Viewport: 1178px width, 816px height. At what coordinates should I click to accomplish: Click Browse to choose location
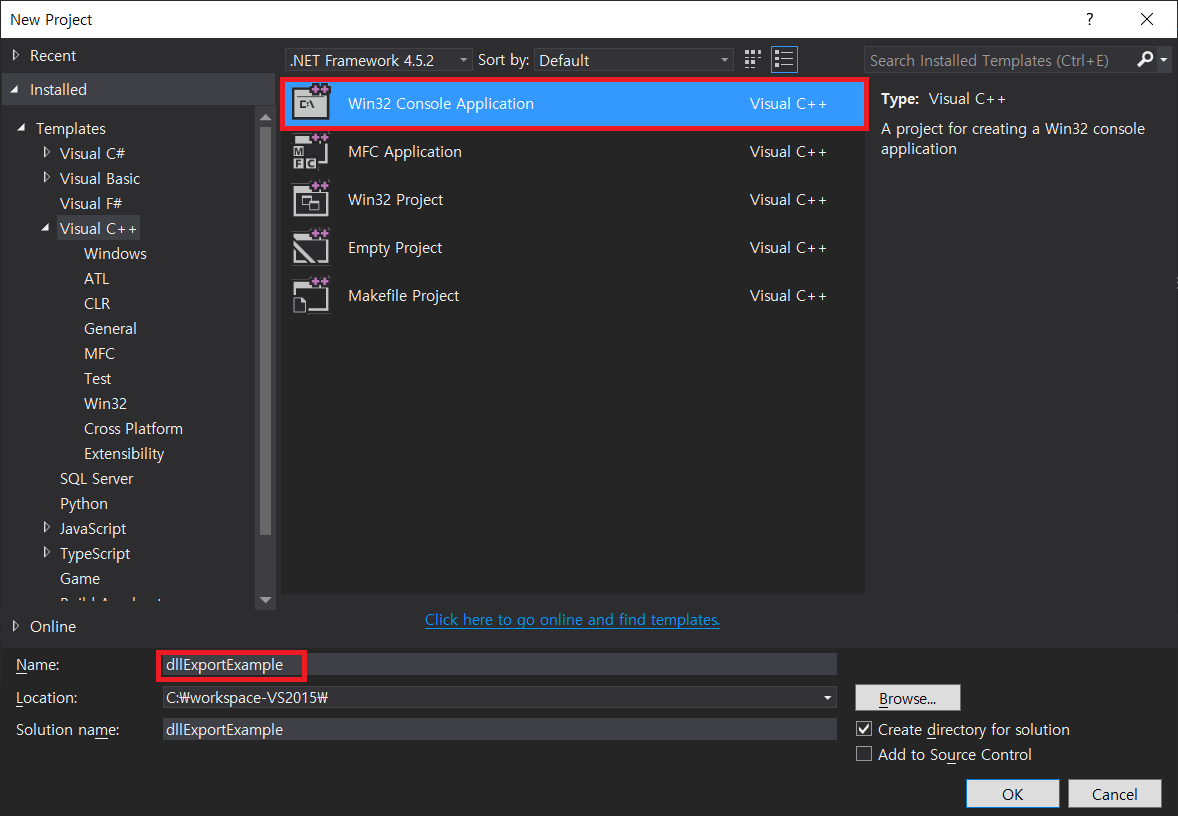(x=908, y=698)
